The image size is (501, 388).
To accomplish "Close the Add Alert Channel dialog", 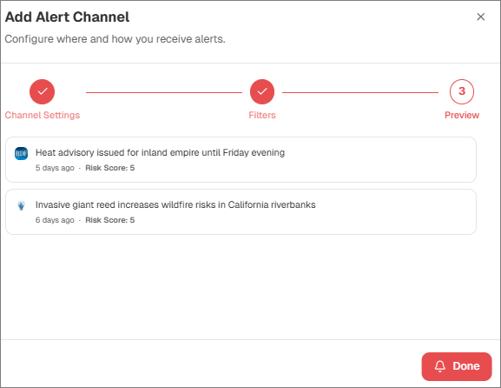I will (480, 17).
